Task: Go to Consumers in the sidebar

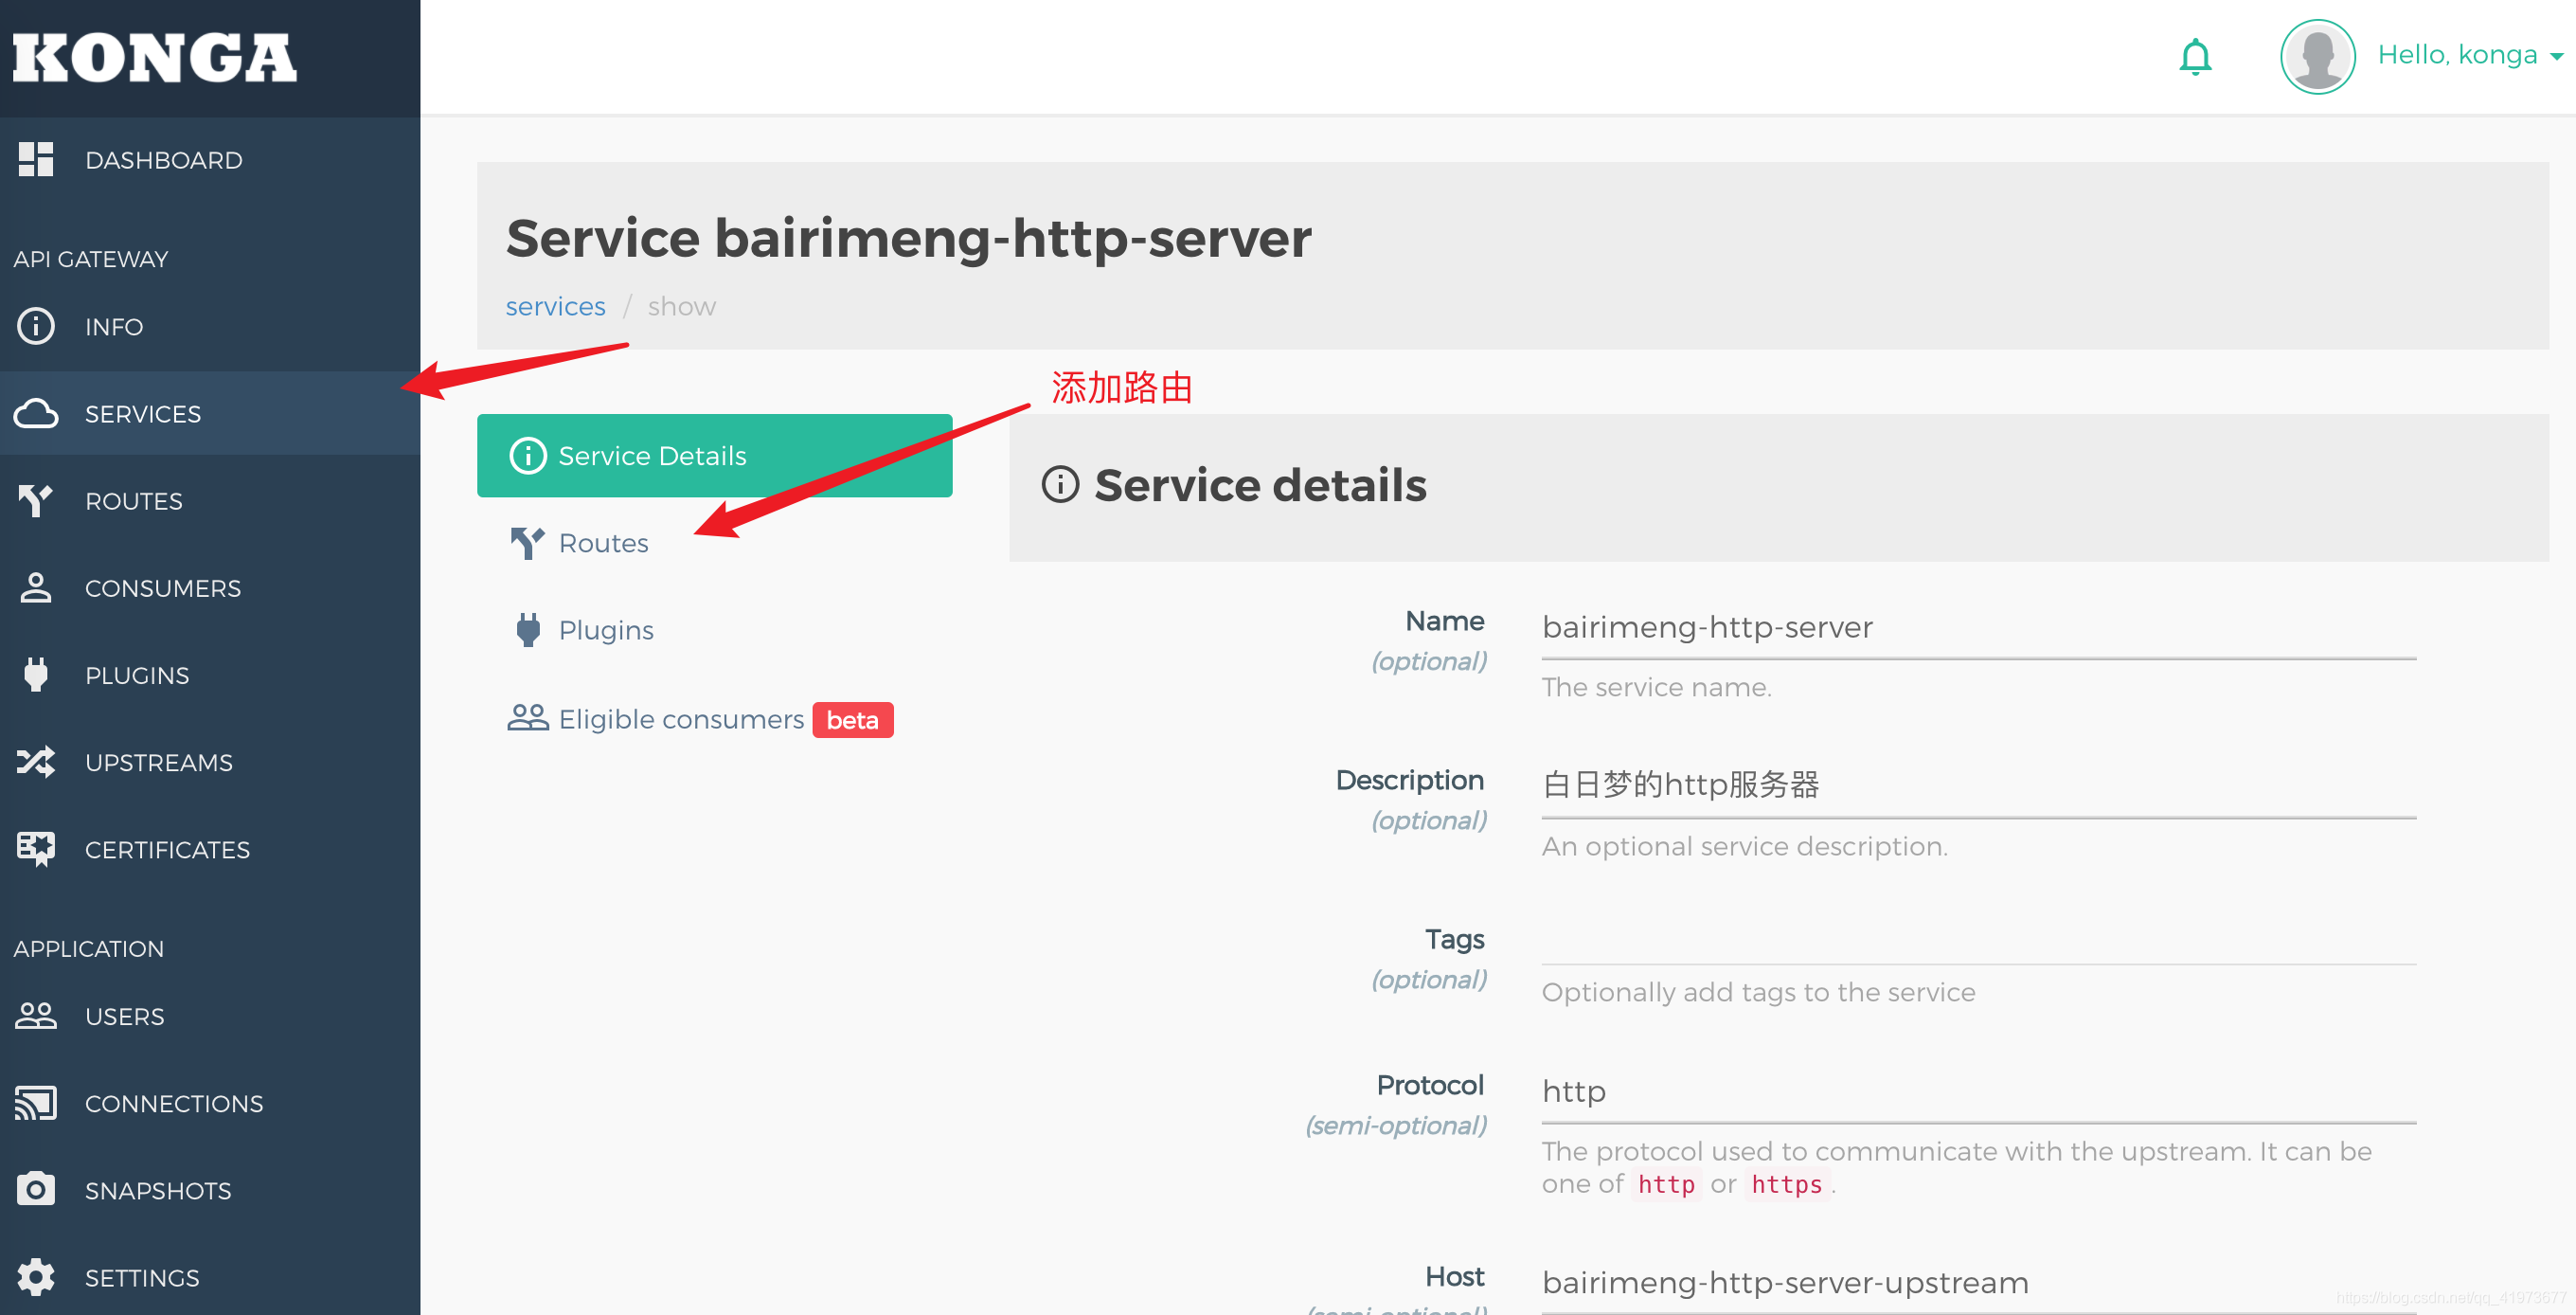Action: coord(162,588)
